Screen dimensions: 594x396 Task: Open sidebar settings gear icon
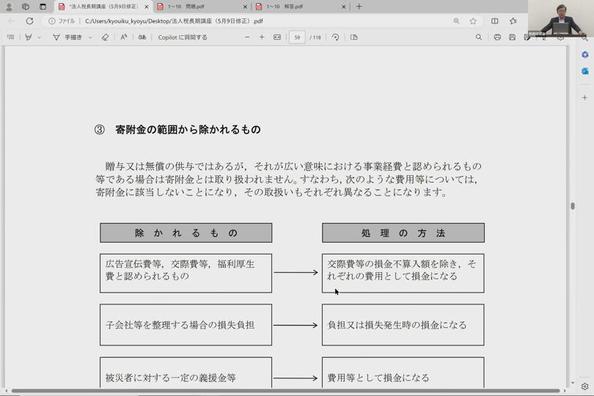(585, 386)
